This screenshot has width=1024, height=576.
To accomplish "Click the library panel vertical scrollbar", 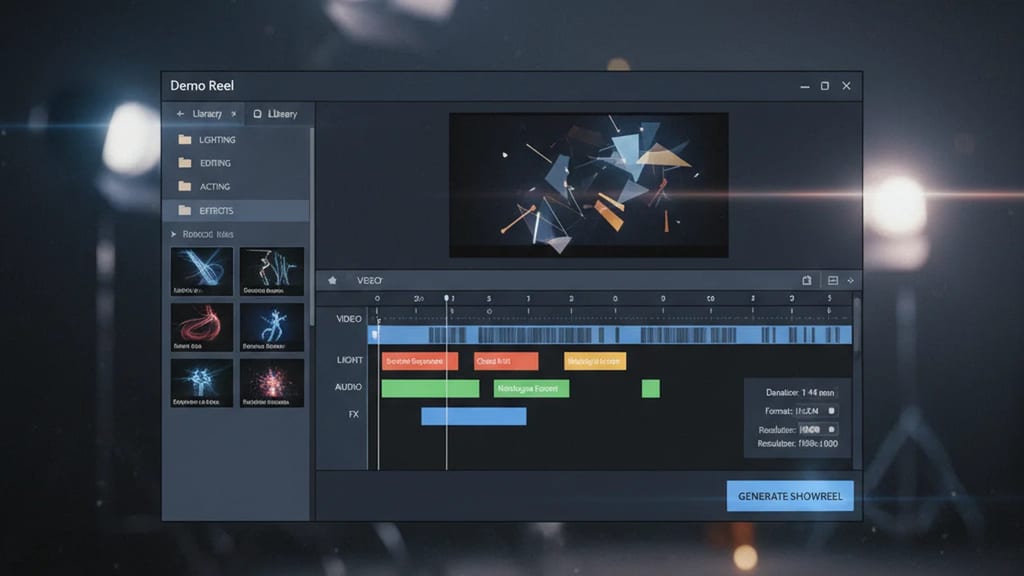I will (x=312, y=225).
